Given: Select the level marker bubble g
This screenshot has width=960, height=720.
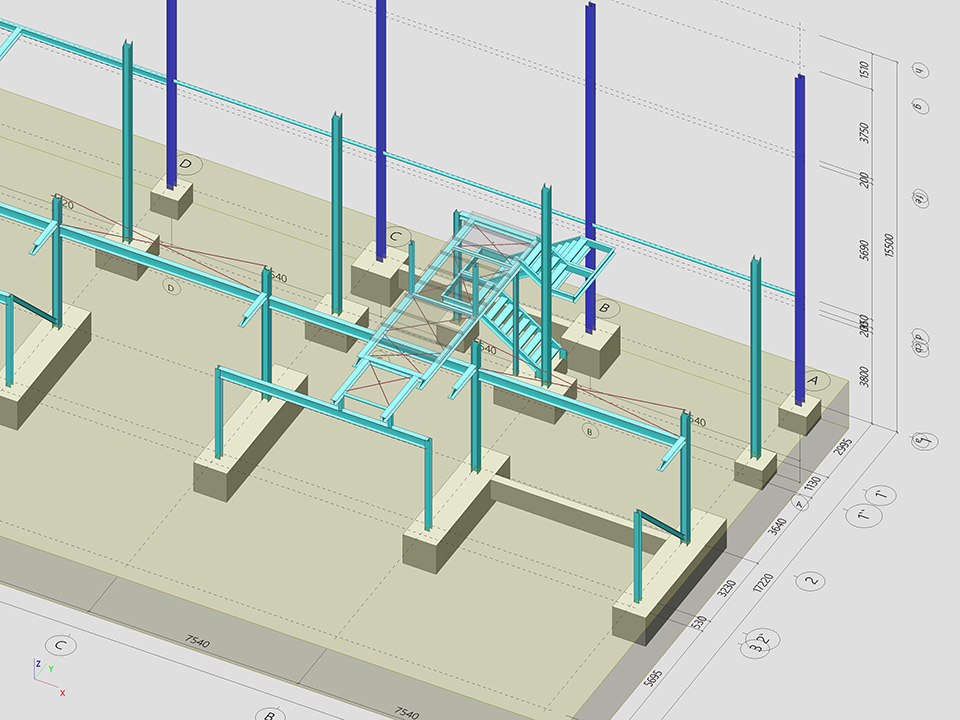Looking at the screenshot, I should coord(920,105).
